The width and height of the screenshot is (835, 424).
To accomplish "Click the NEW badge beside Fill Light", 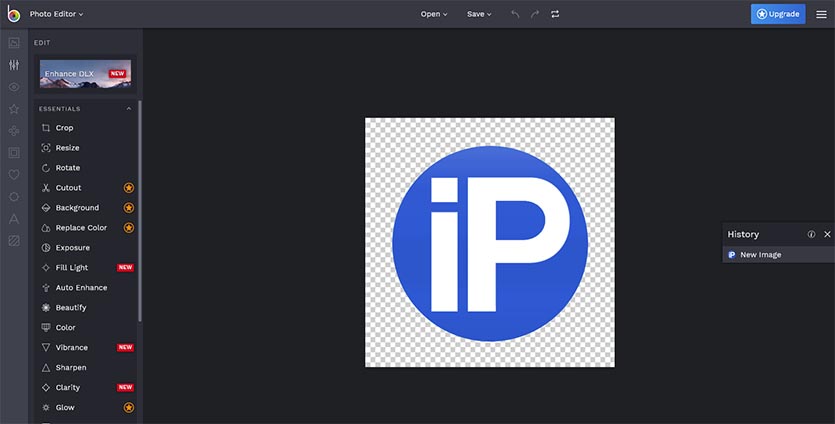I will coord(125,268).
